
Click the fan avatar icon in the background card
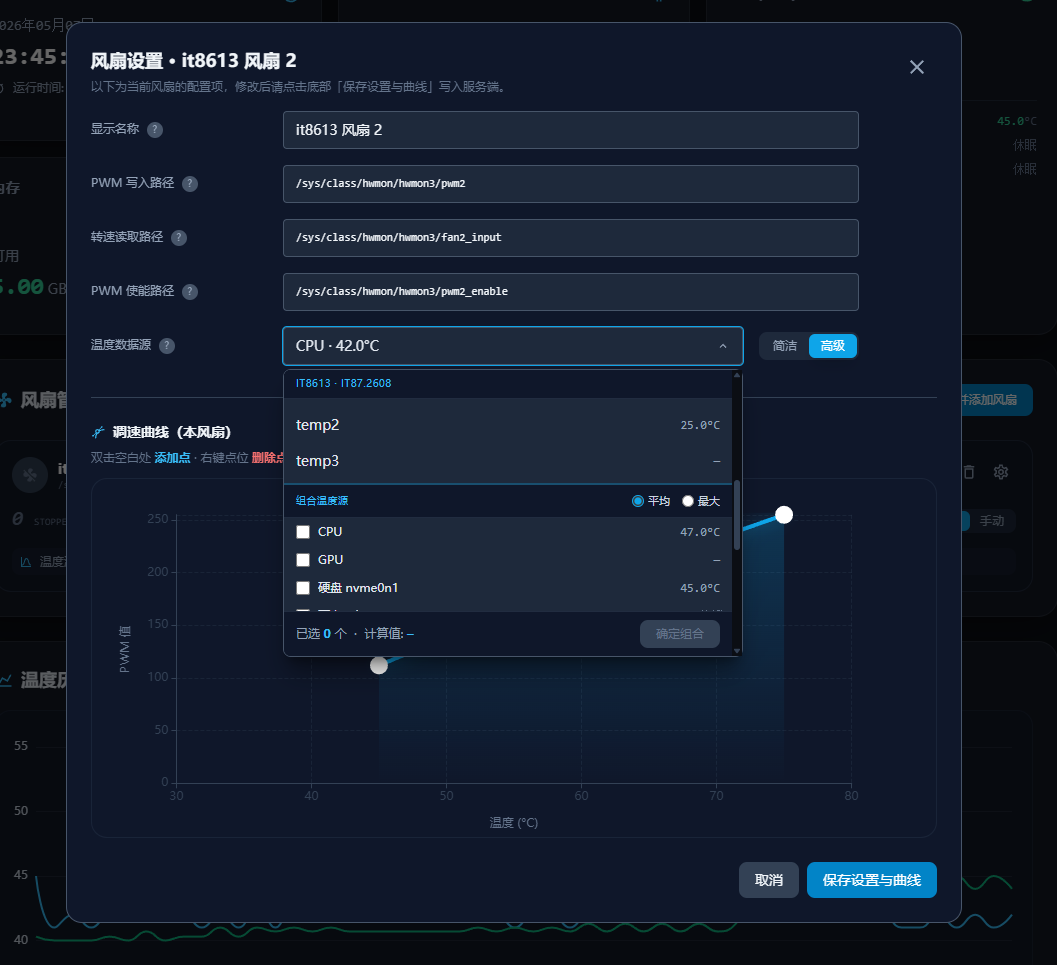(x=30, y=475)
